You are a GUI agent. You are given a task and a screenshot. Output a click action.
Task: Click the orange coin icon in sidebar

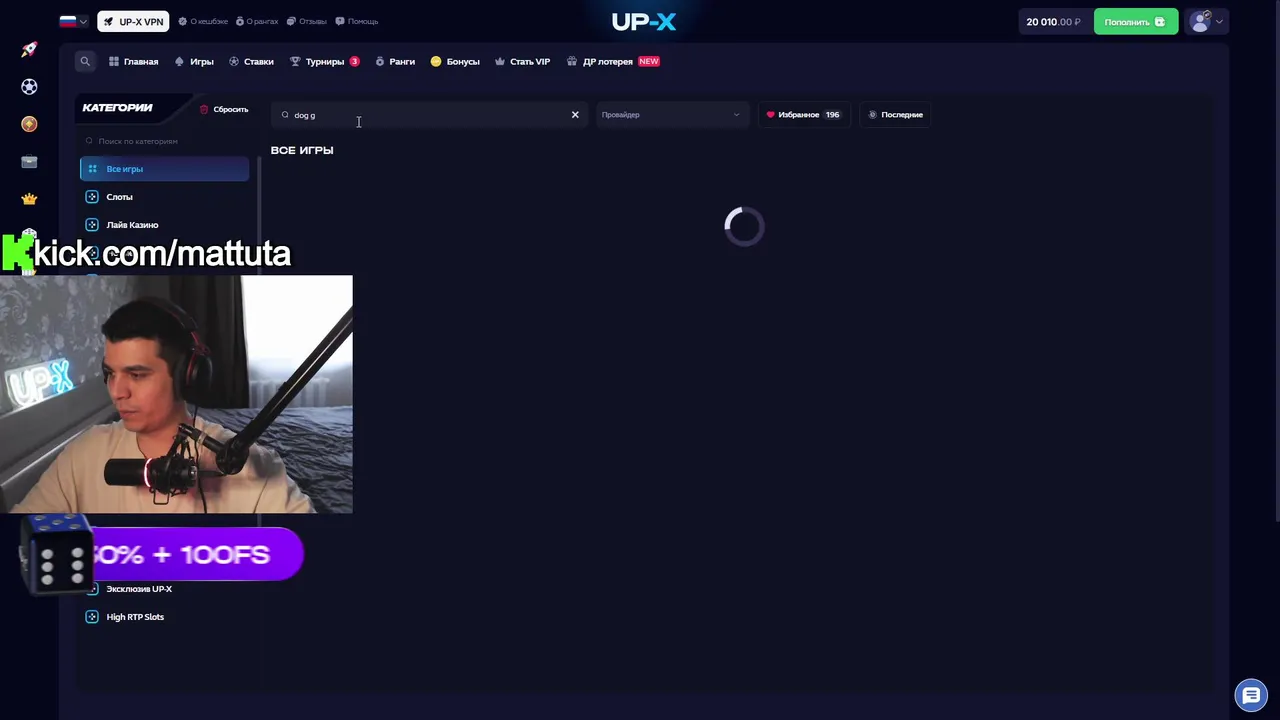(x=29, y=124)
